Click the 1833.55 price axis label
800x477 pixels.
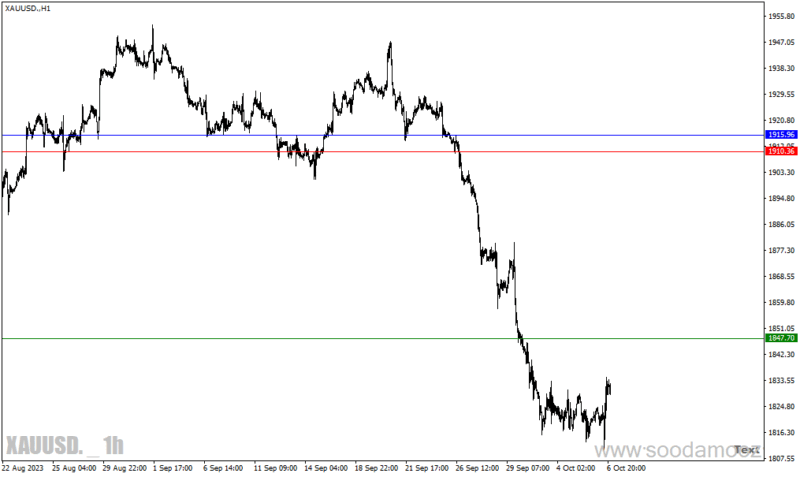click(782, 381)
